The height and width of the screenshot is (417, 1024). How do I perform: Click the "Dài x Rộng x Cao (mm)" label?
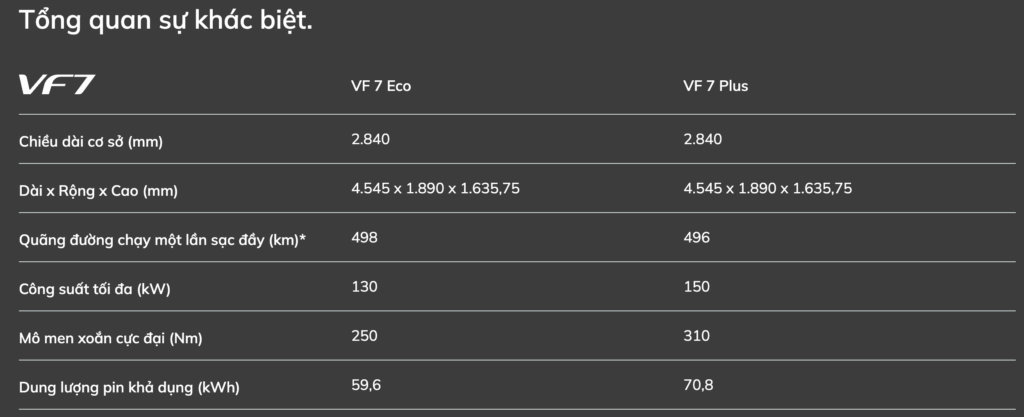pyautogui.click(x=98, y=190)
